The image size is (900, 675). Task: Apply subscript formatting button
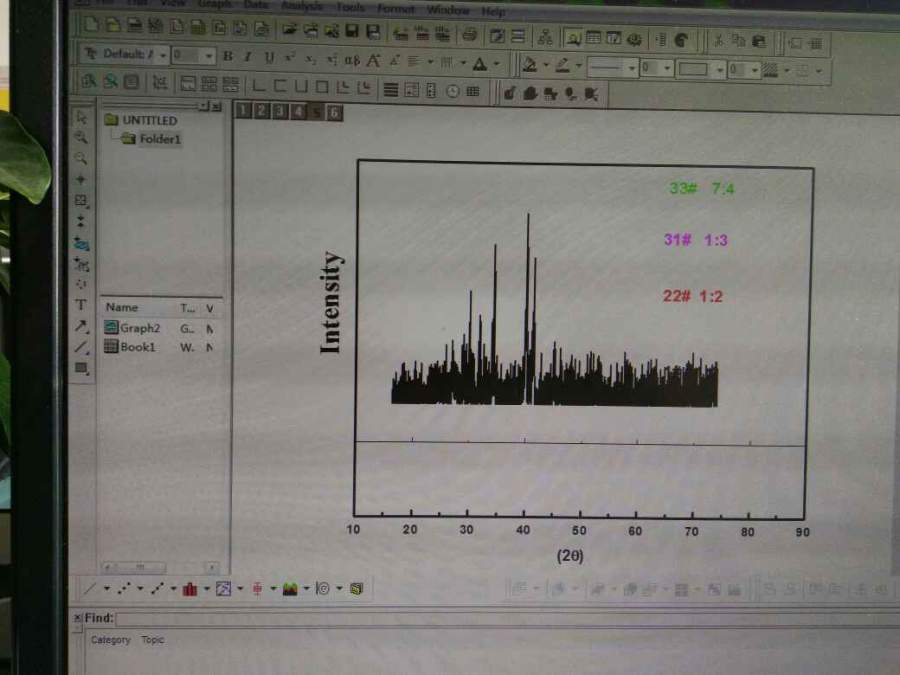click(x=311, y=59)
